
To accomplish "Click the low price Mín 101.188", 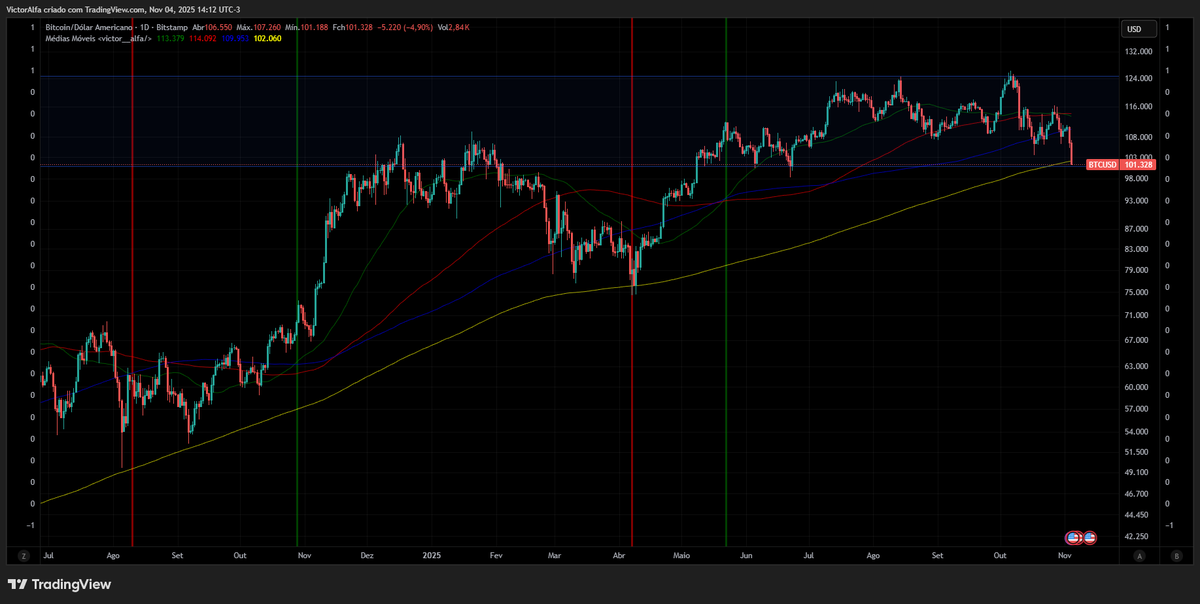I will point(305,27).
